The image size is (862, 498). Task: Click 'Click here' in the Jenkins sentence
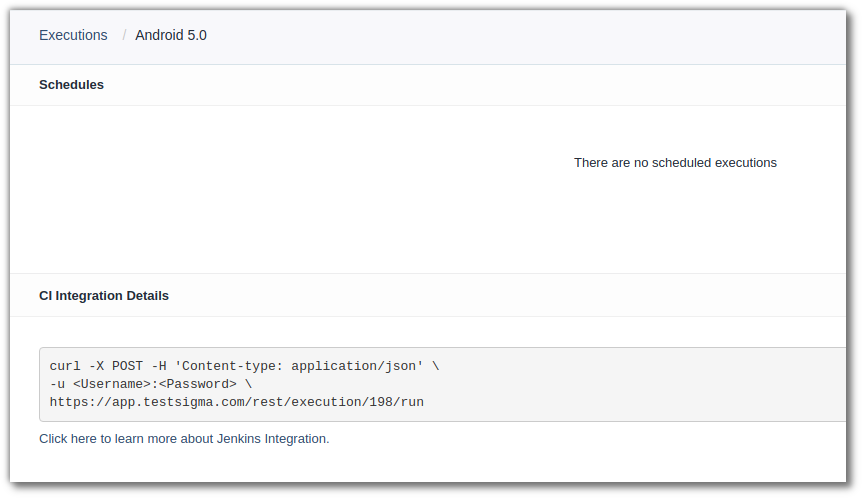coord(68,438)
